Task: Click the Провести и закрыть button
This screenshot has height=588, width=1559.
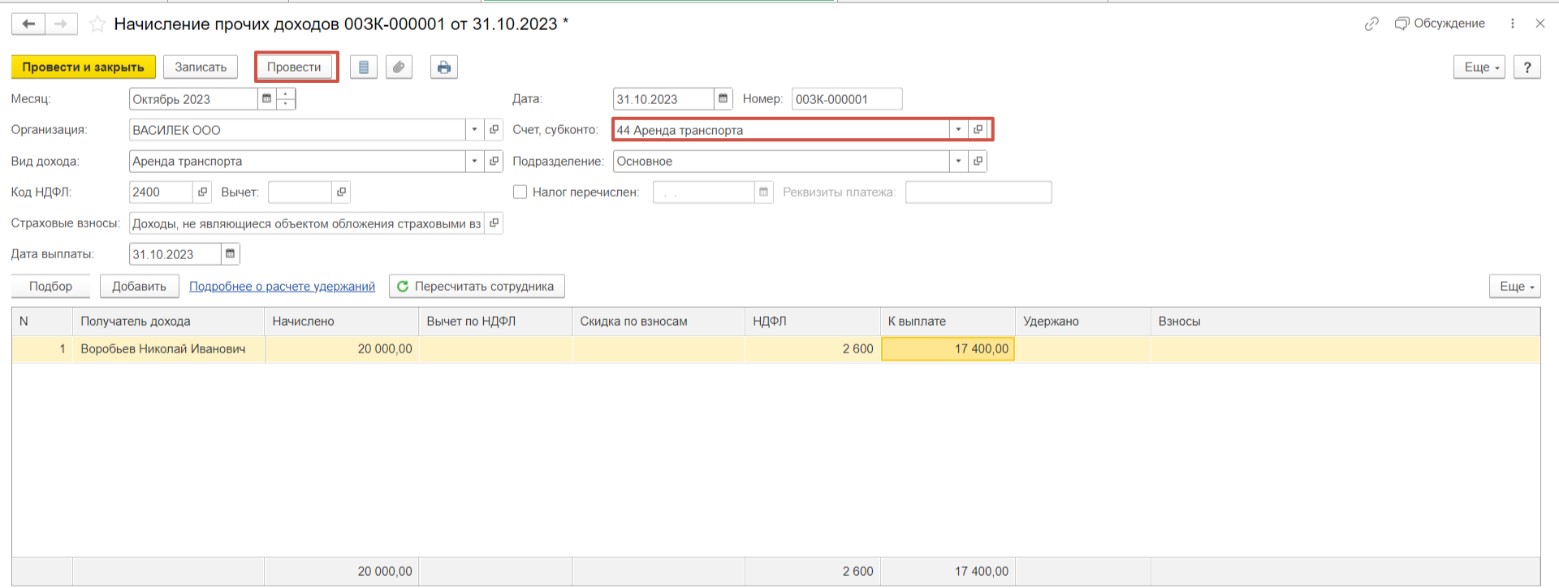Action: (x=84, y=67)
